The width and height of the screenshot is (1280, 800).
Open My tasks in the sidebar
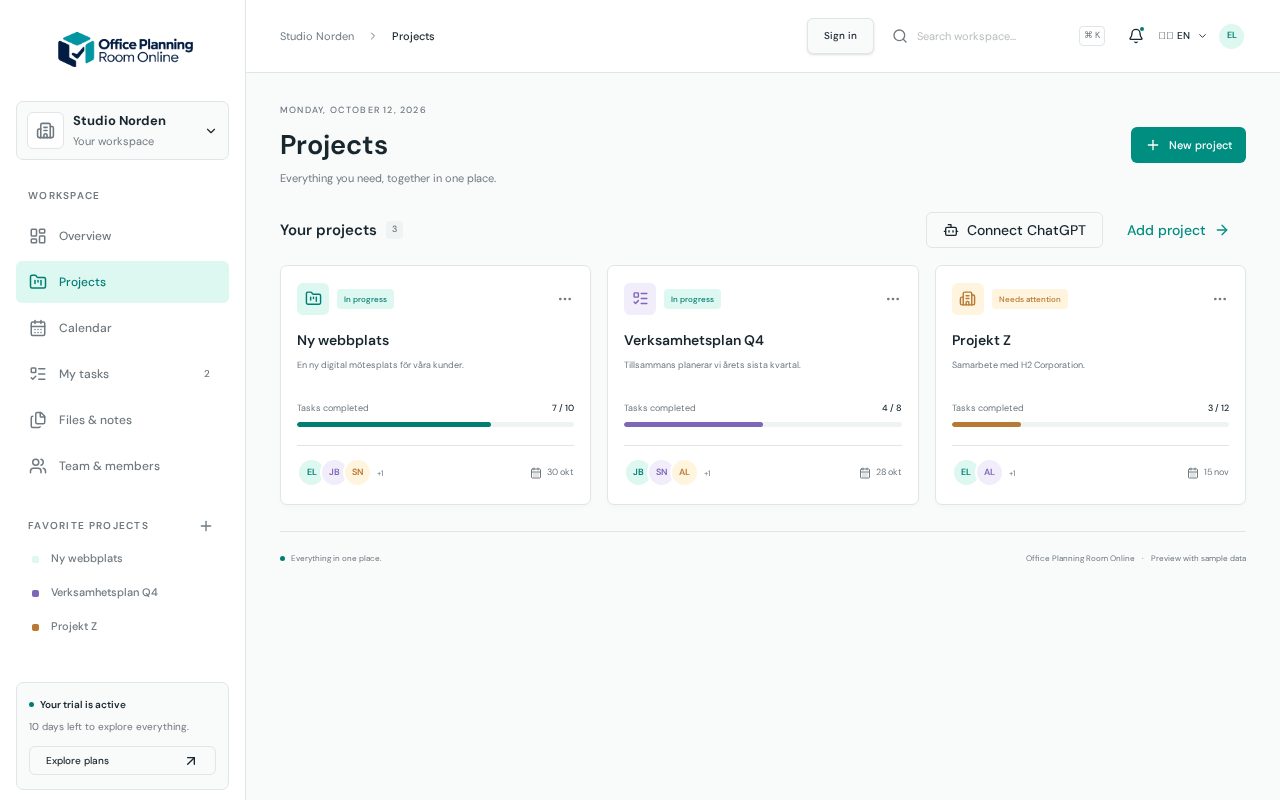point(122,374)
